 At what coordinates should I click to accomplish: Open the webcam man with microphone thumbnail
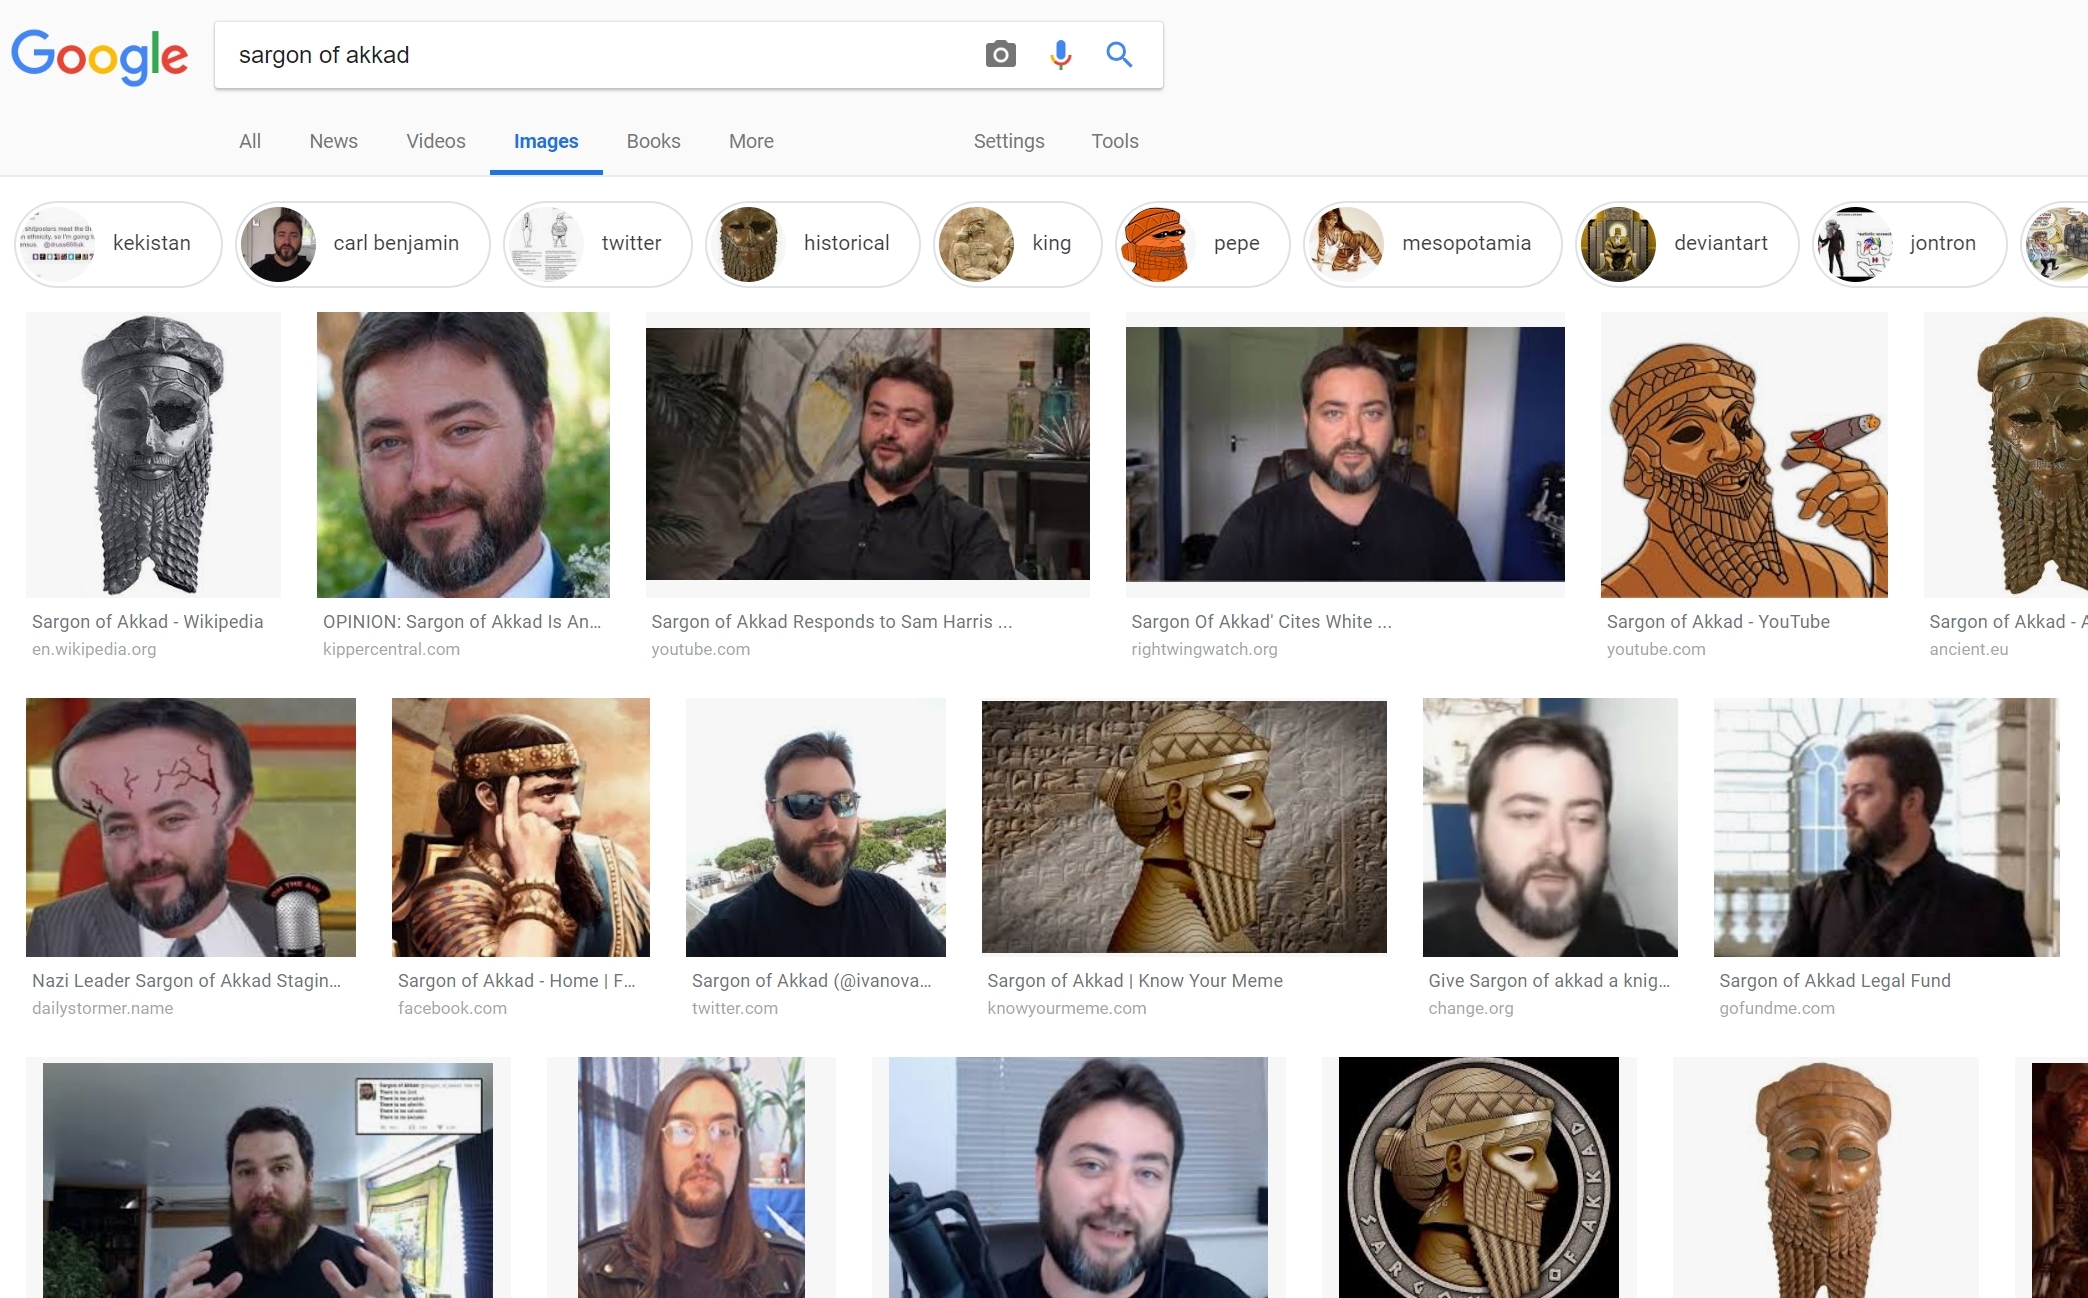[x=1078, y=1177]
